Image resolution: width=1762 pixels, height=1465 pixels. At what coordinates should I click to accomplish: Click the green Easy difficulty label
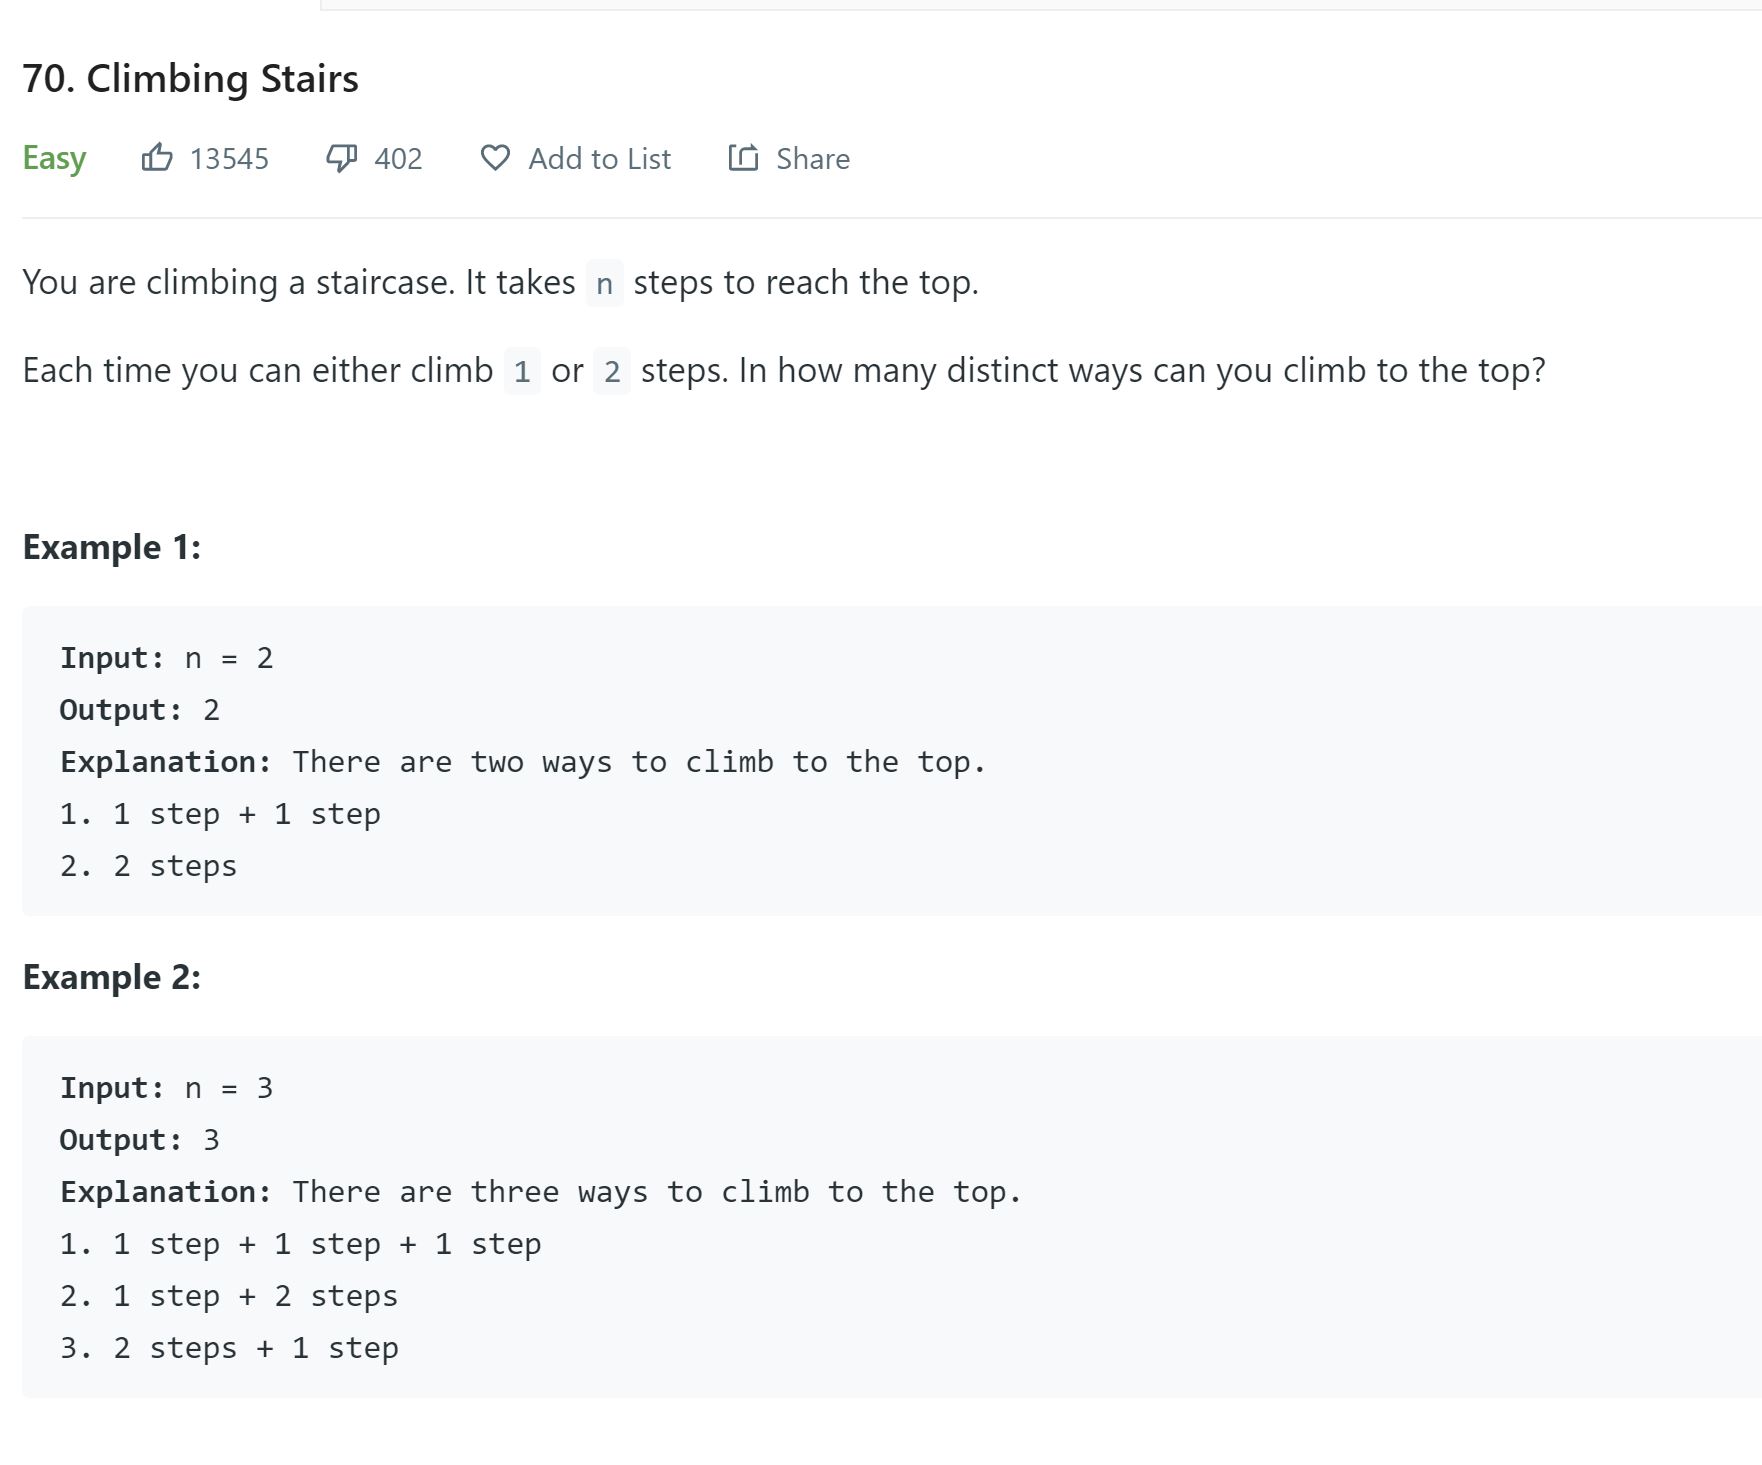(54, 159)
